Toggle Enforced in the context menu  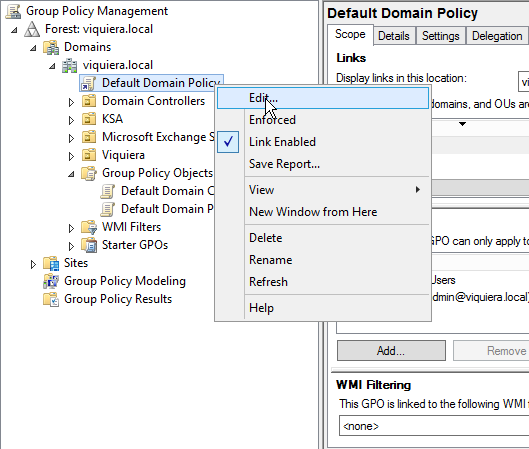click(272, 120)
